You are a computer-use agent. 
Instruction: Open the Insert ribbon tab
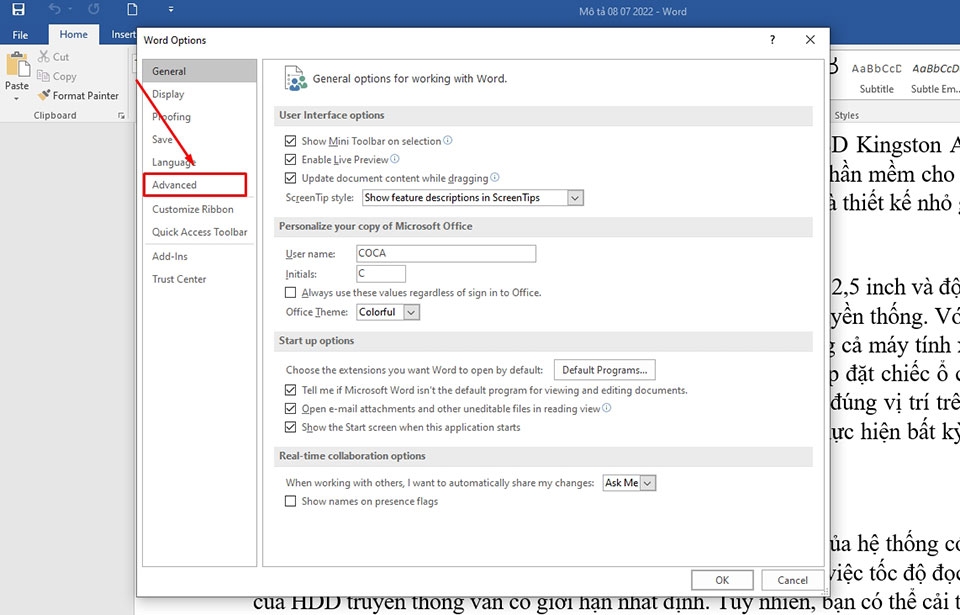point(123,35)
